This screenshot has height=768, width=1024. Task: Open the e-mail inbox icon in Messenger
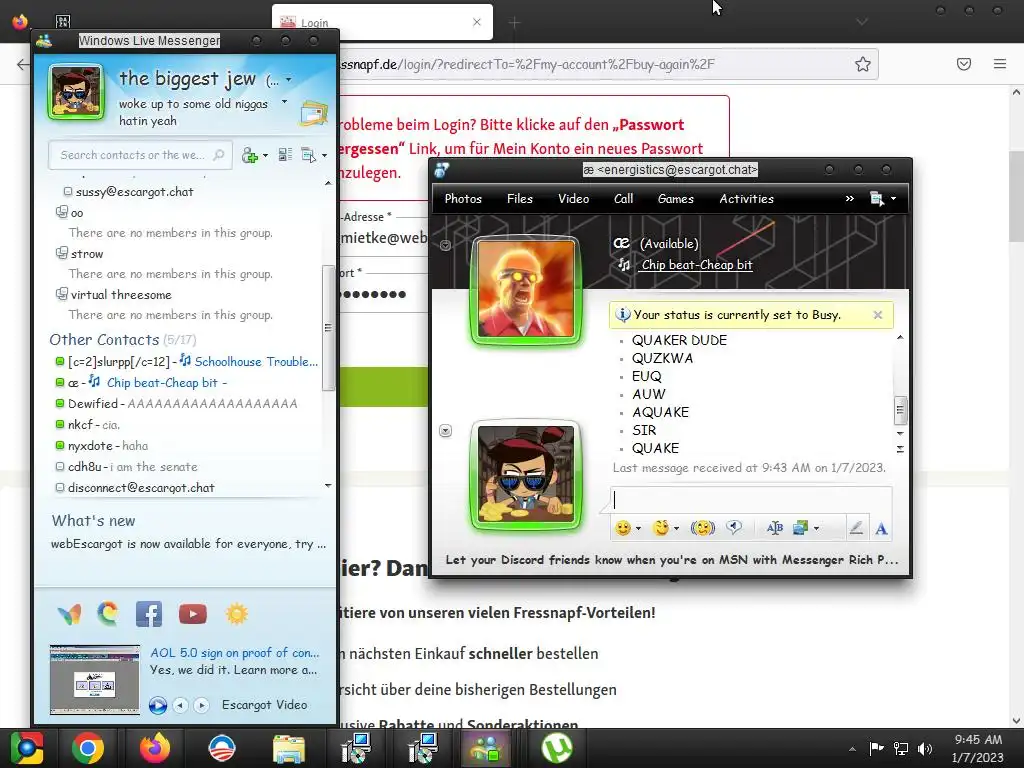pyautogui.click(x=313, y=114)
